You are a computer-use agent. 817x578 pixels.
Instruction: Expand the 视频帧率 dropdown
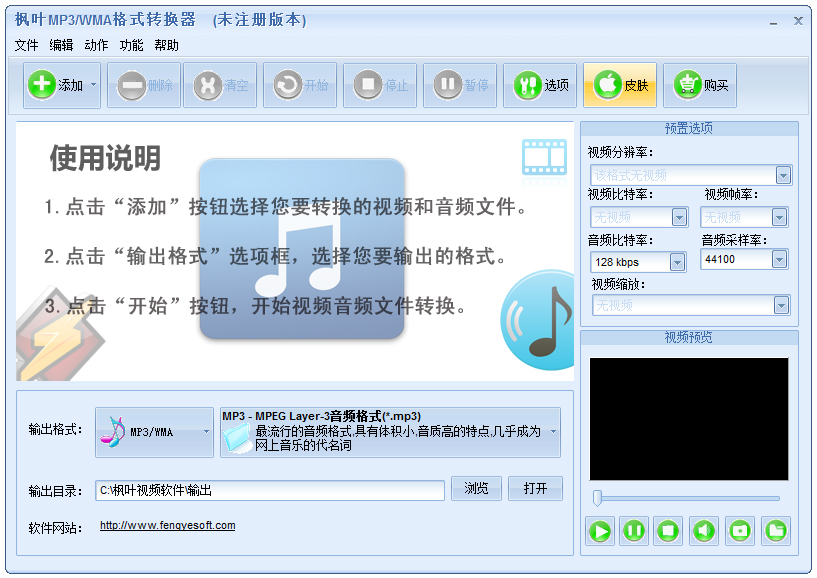tap(779, 217)
